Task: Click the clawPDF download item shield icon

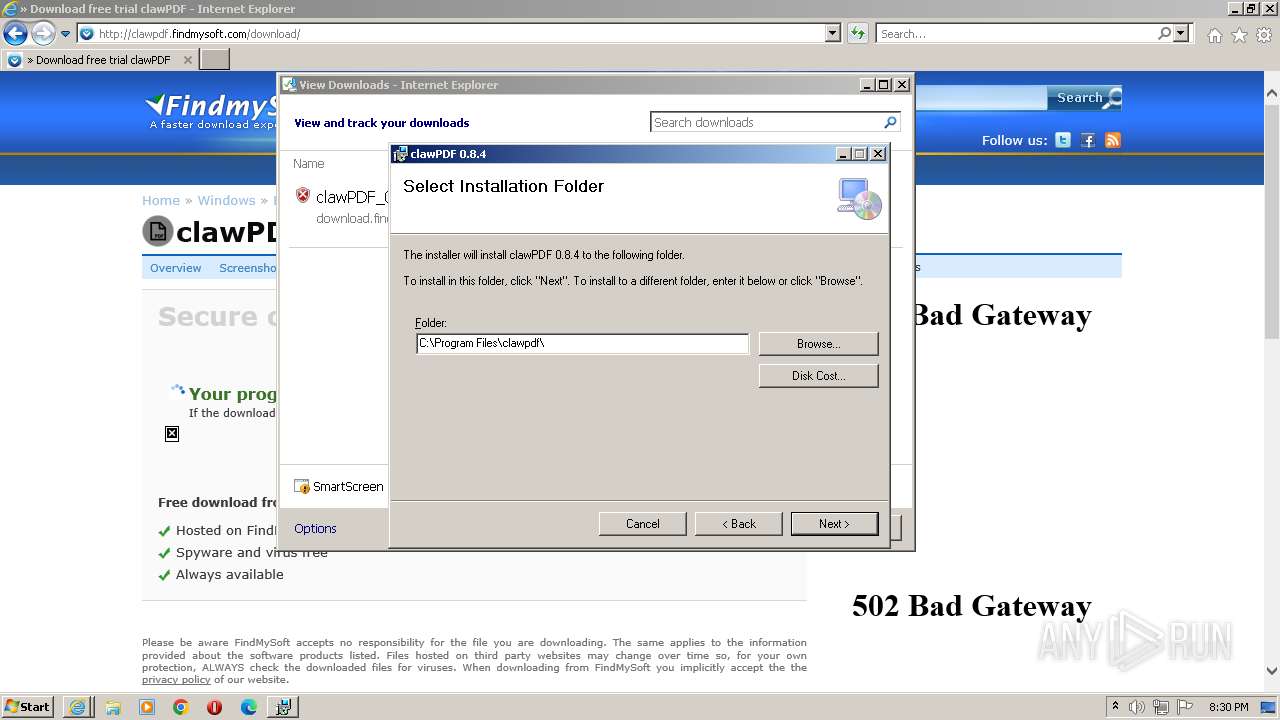Action: tap(303, 195)
